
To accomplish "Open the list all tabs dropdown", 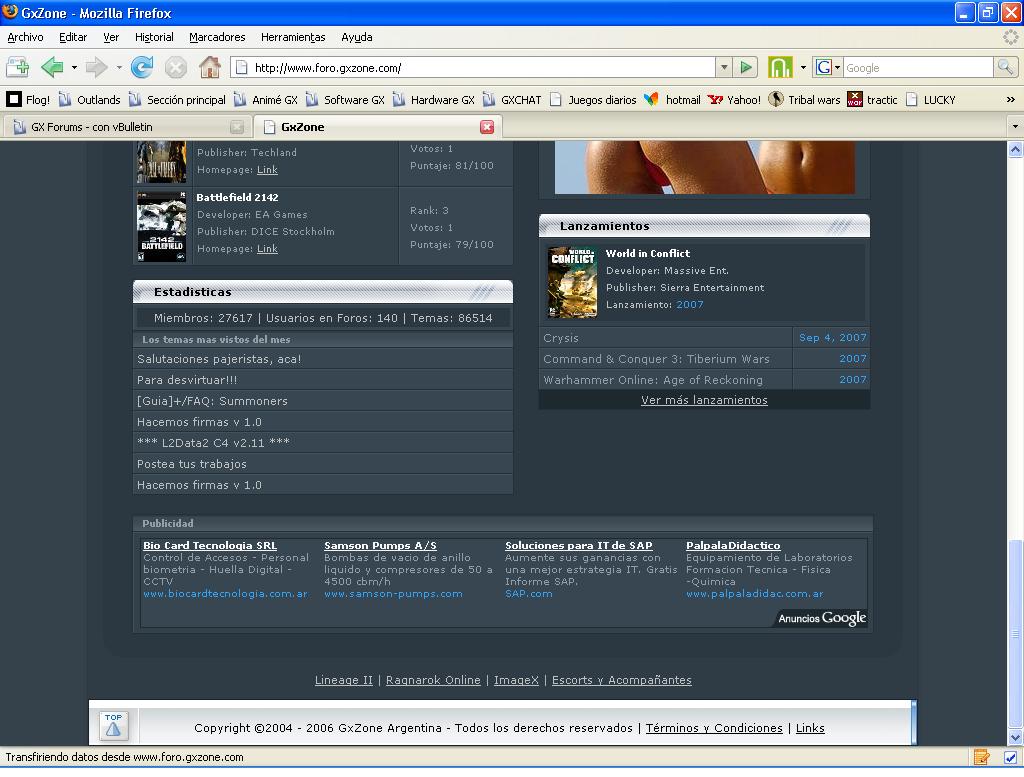I will click(x=1014, y=127).
